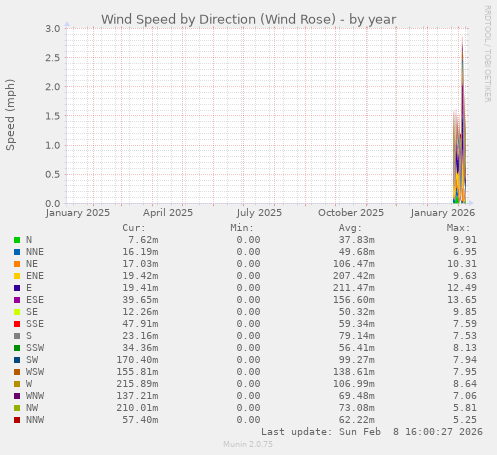Click the N legend color swatch
The height and width of the screenshot is (455, 497).
[17, 240]
